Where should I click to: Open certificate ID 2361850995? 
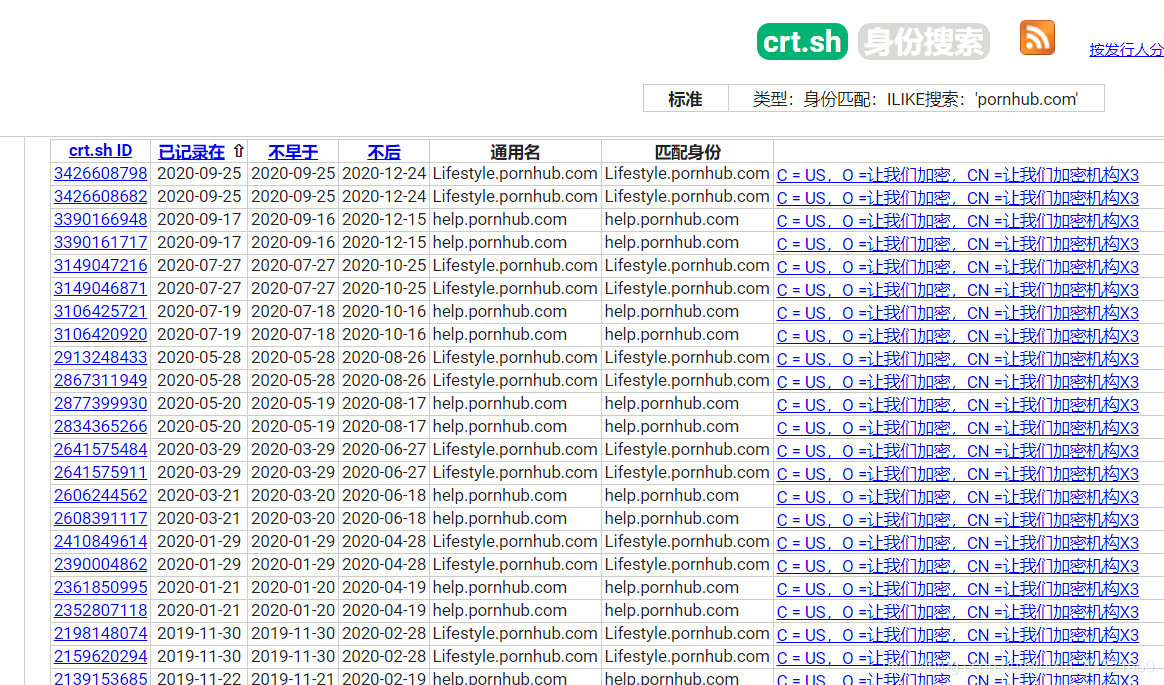pos(100,588)
